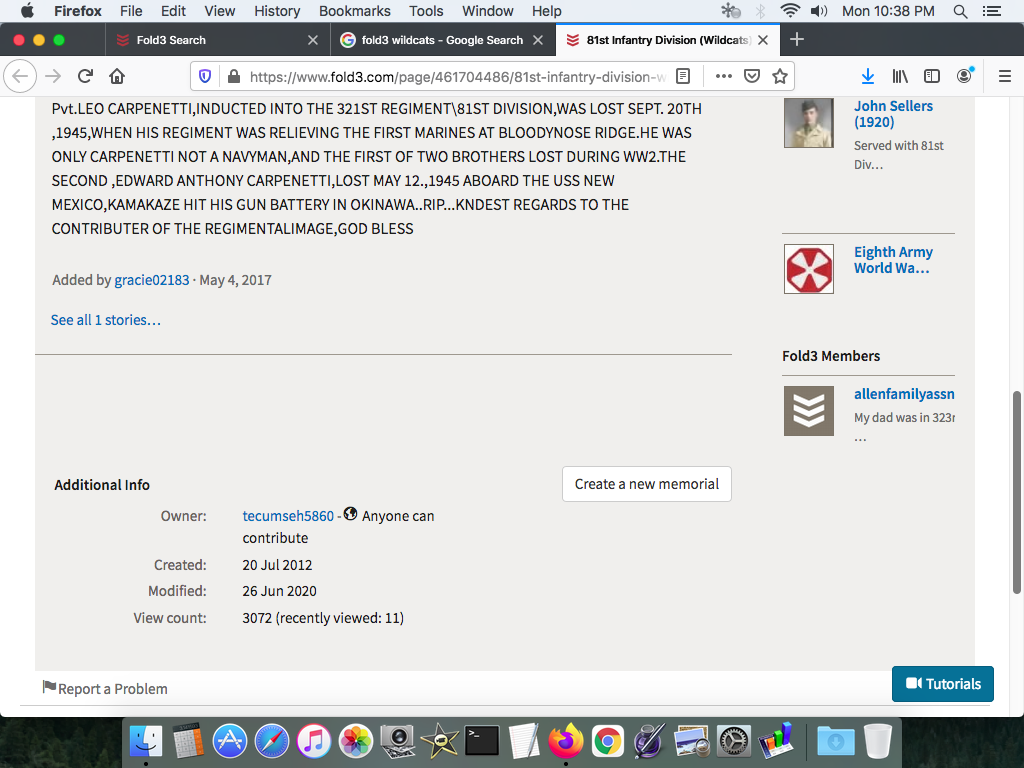
Task: Bookmark this page with the star icon
Action: (780, 76)
